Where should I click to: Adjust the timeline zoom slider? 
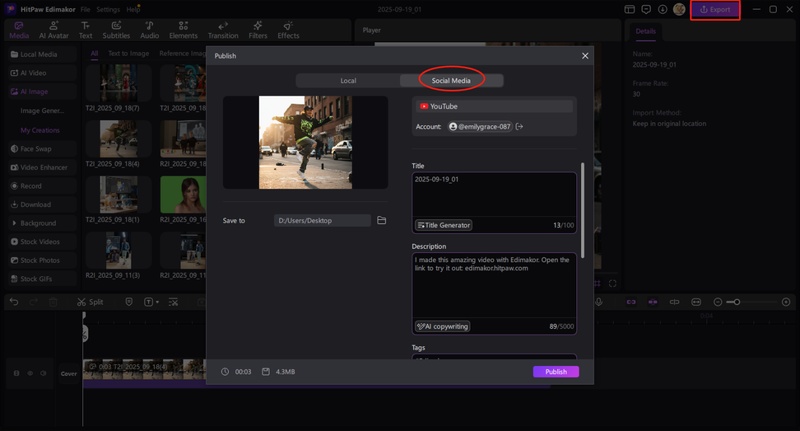[736, 302]
